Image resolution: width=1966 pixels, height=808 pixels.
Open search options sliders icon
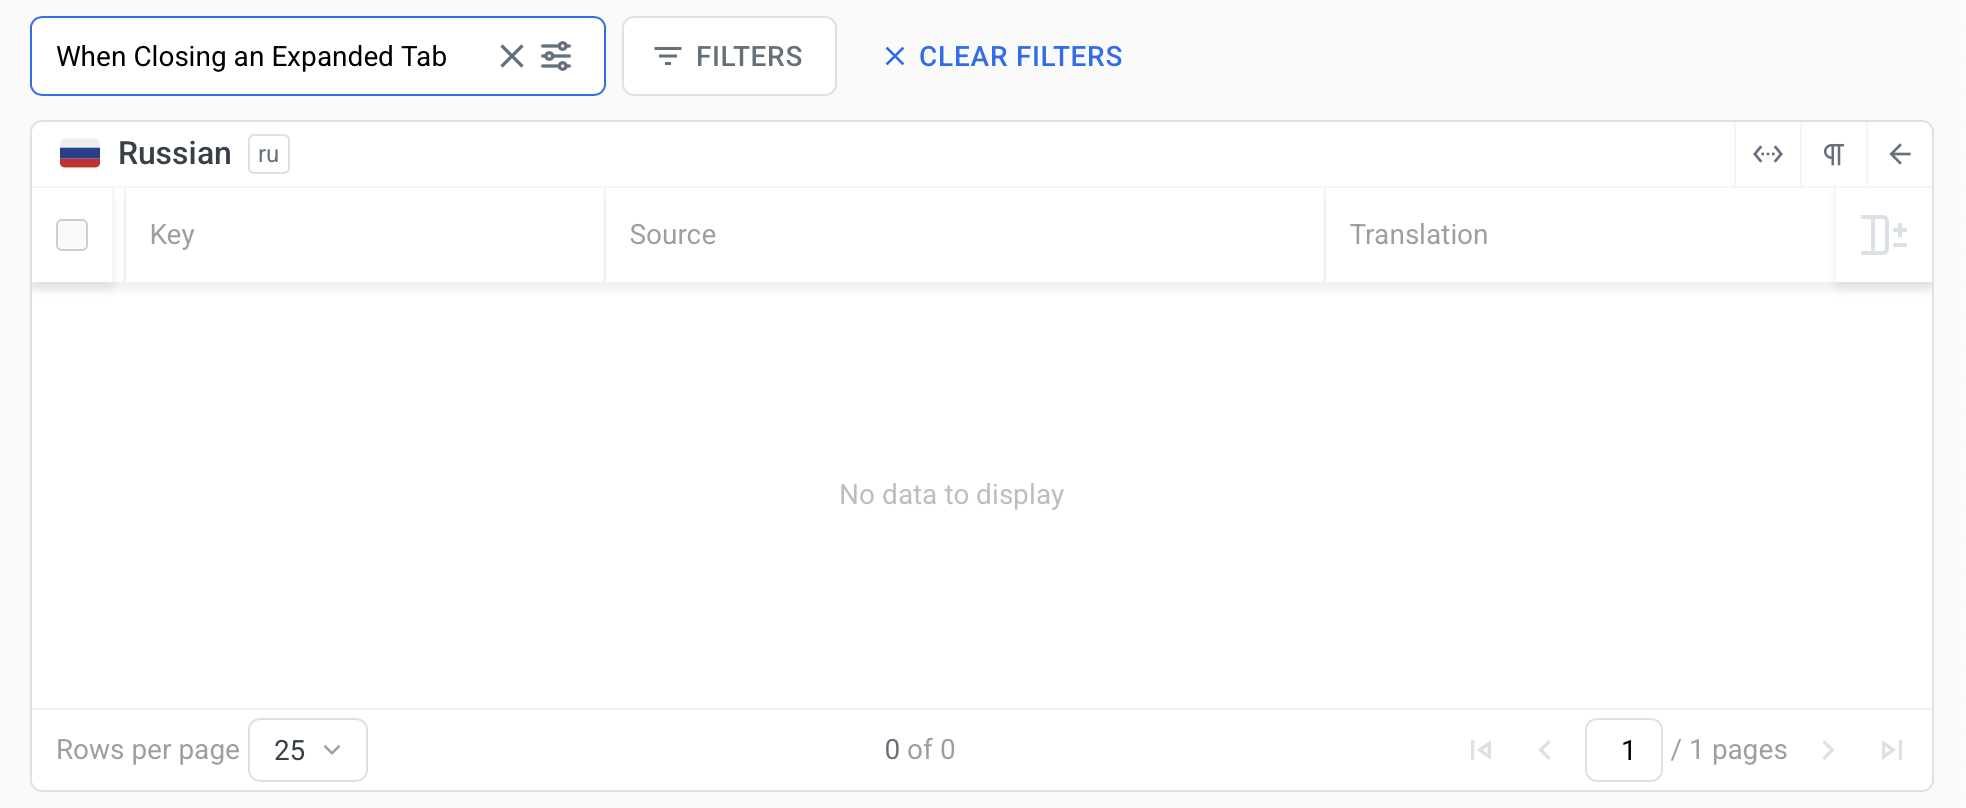556,56
